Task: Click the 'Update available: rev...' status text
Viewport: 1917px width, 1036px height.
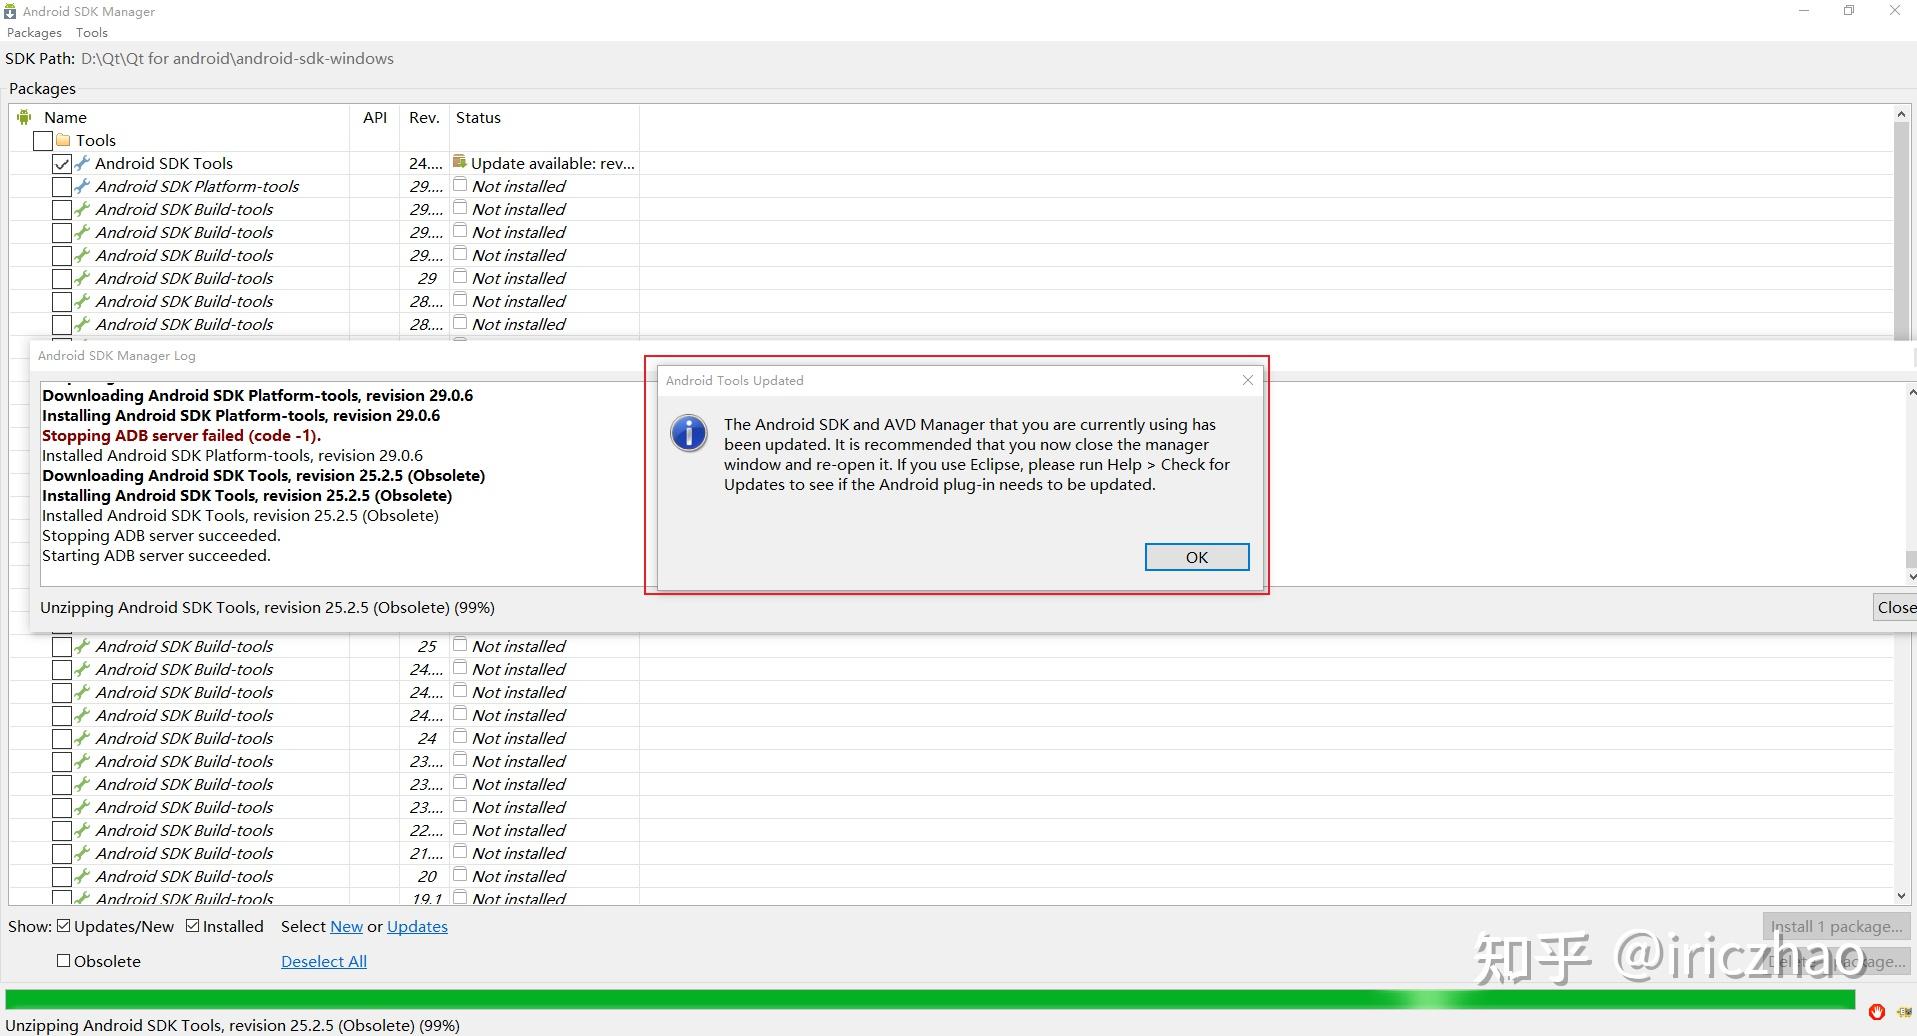Action: point(553,164)
